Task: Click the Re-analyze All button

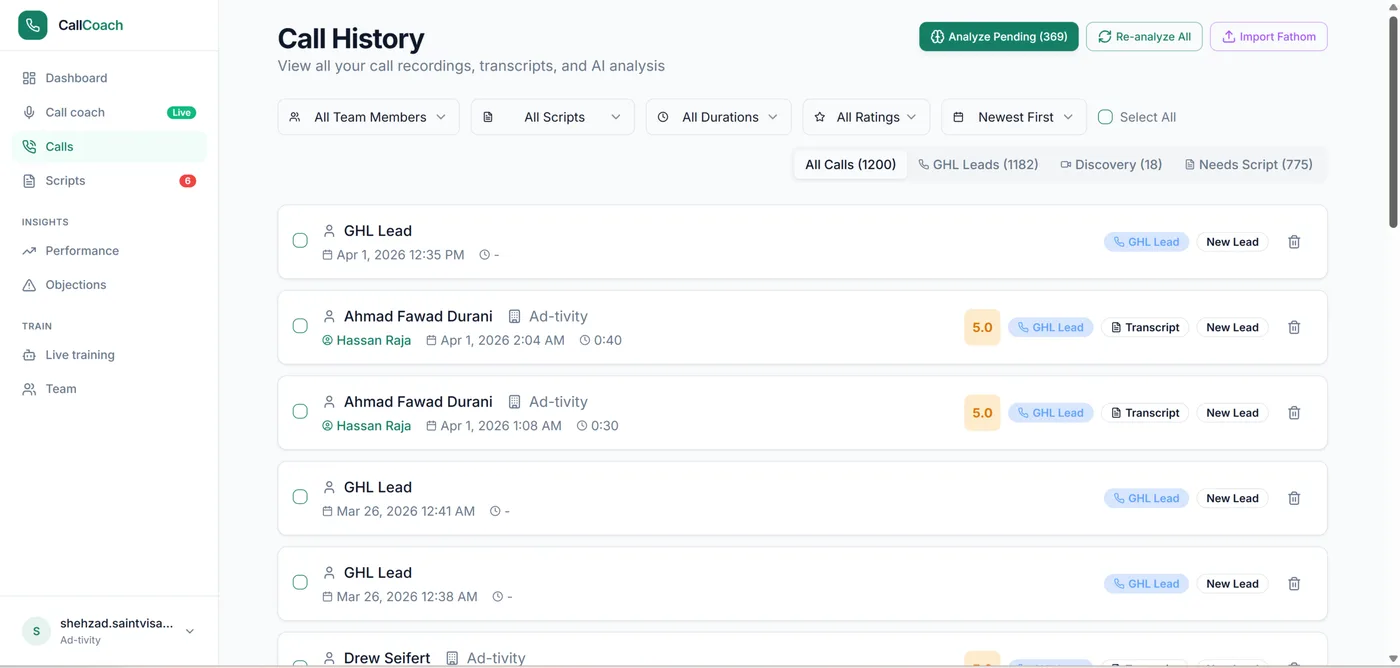Action: (x=1144, y=37)
